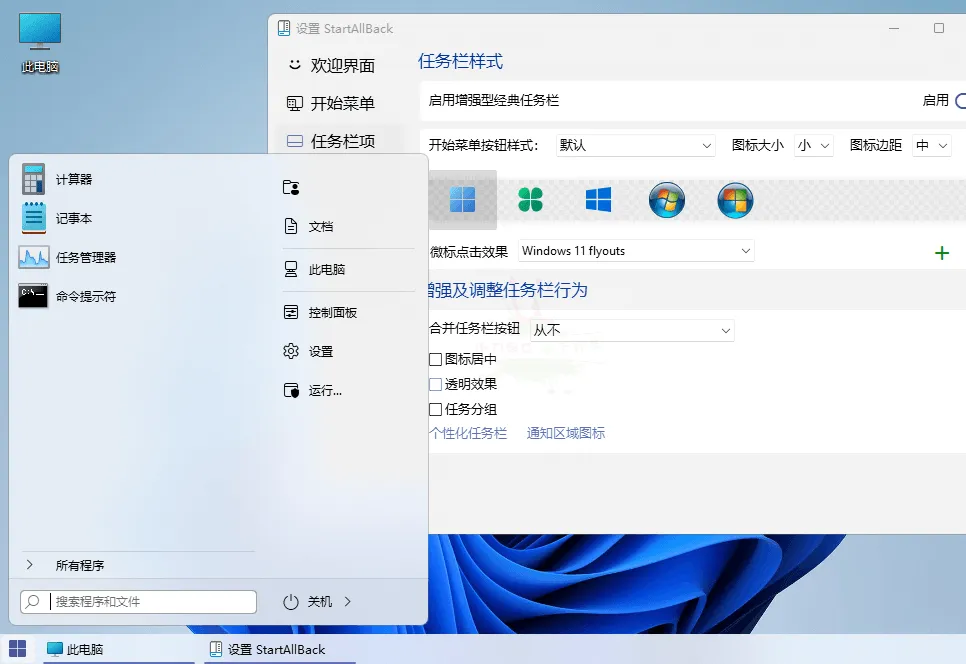Select the Windows 7 start button style
The image size is (966, 664).
point(667,200)
